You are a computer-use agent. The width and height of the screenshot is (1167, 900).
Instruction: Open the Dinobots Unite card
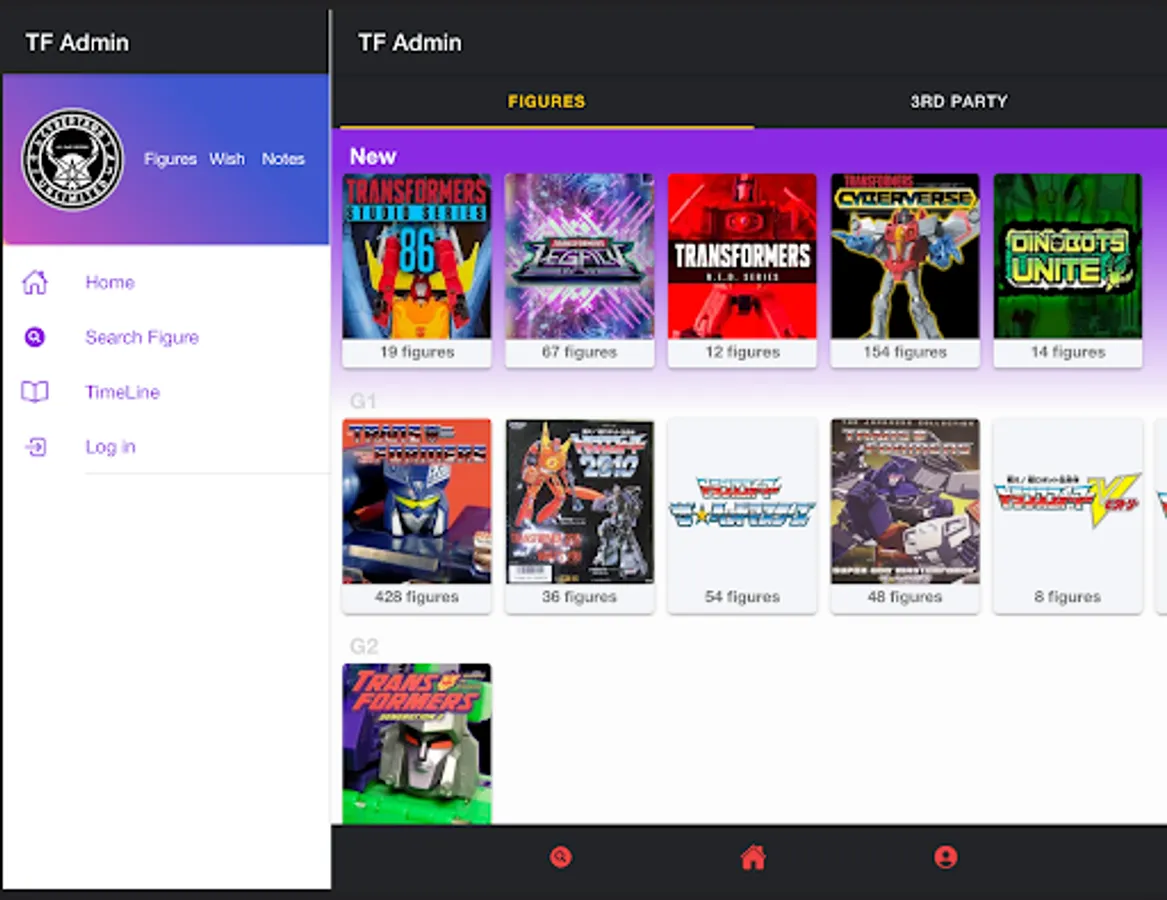coord(1068,270)
